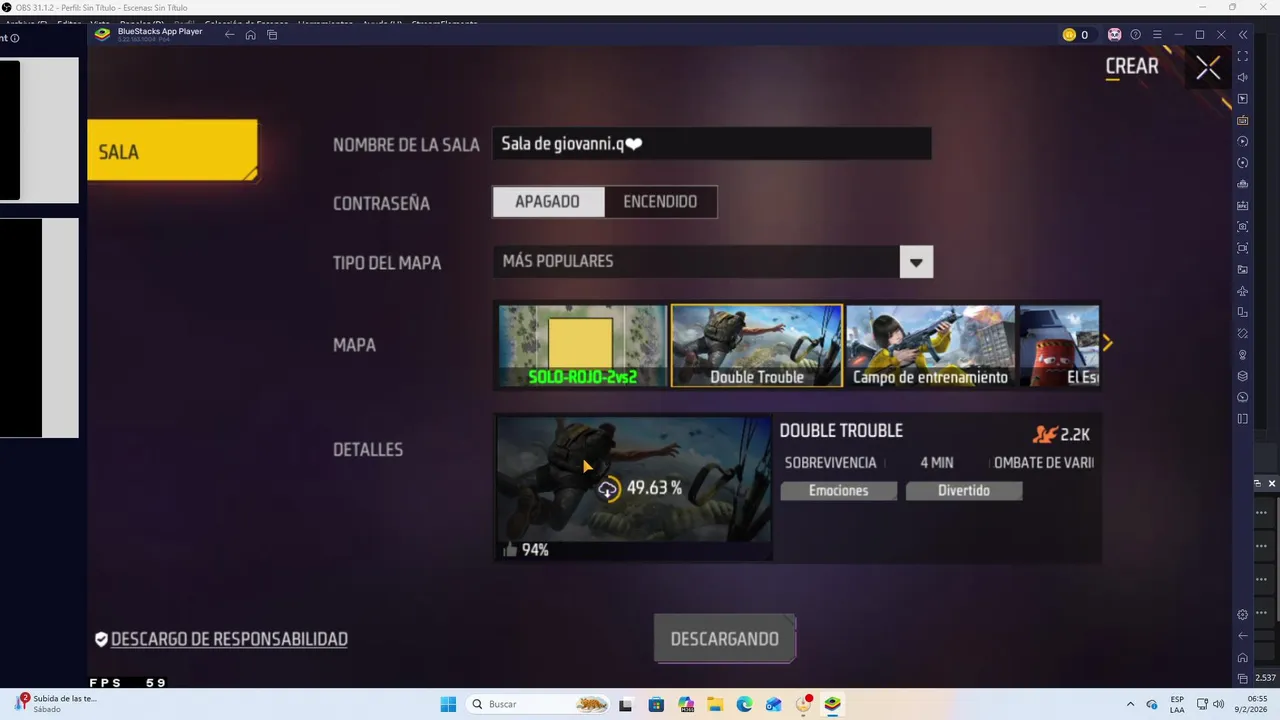Open BlueStacks keyboard game controls icon
The width and height of the screenshot is (1280, 720).
tap(1243, 120)
